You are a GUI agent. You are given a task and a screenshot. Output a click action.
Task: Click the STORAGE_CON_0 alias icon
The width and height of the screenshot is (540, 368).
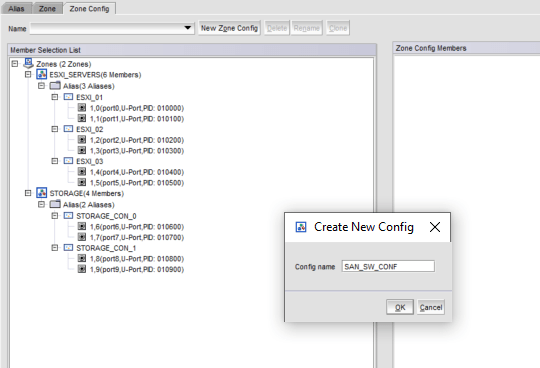(69, 216)
